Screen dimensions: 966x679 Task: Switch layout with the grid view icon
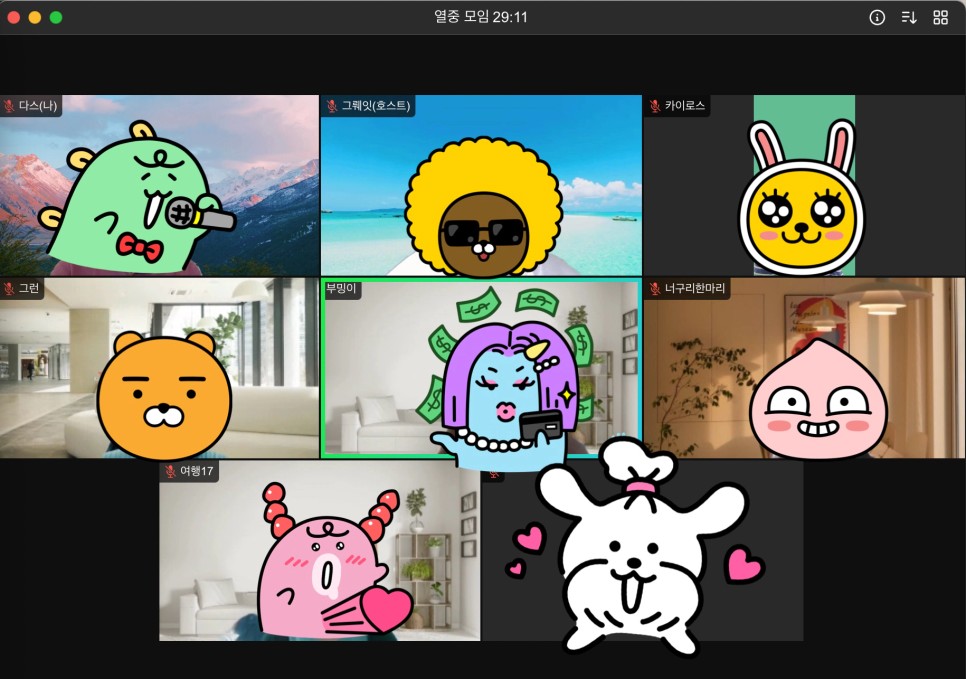pyautogui.click(x=940, y=17)
